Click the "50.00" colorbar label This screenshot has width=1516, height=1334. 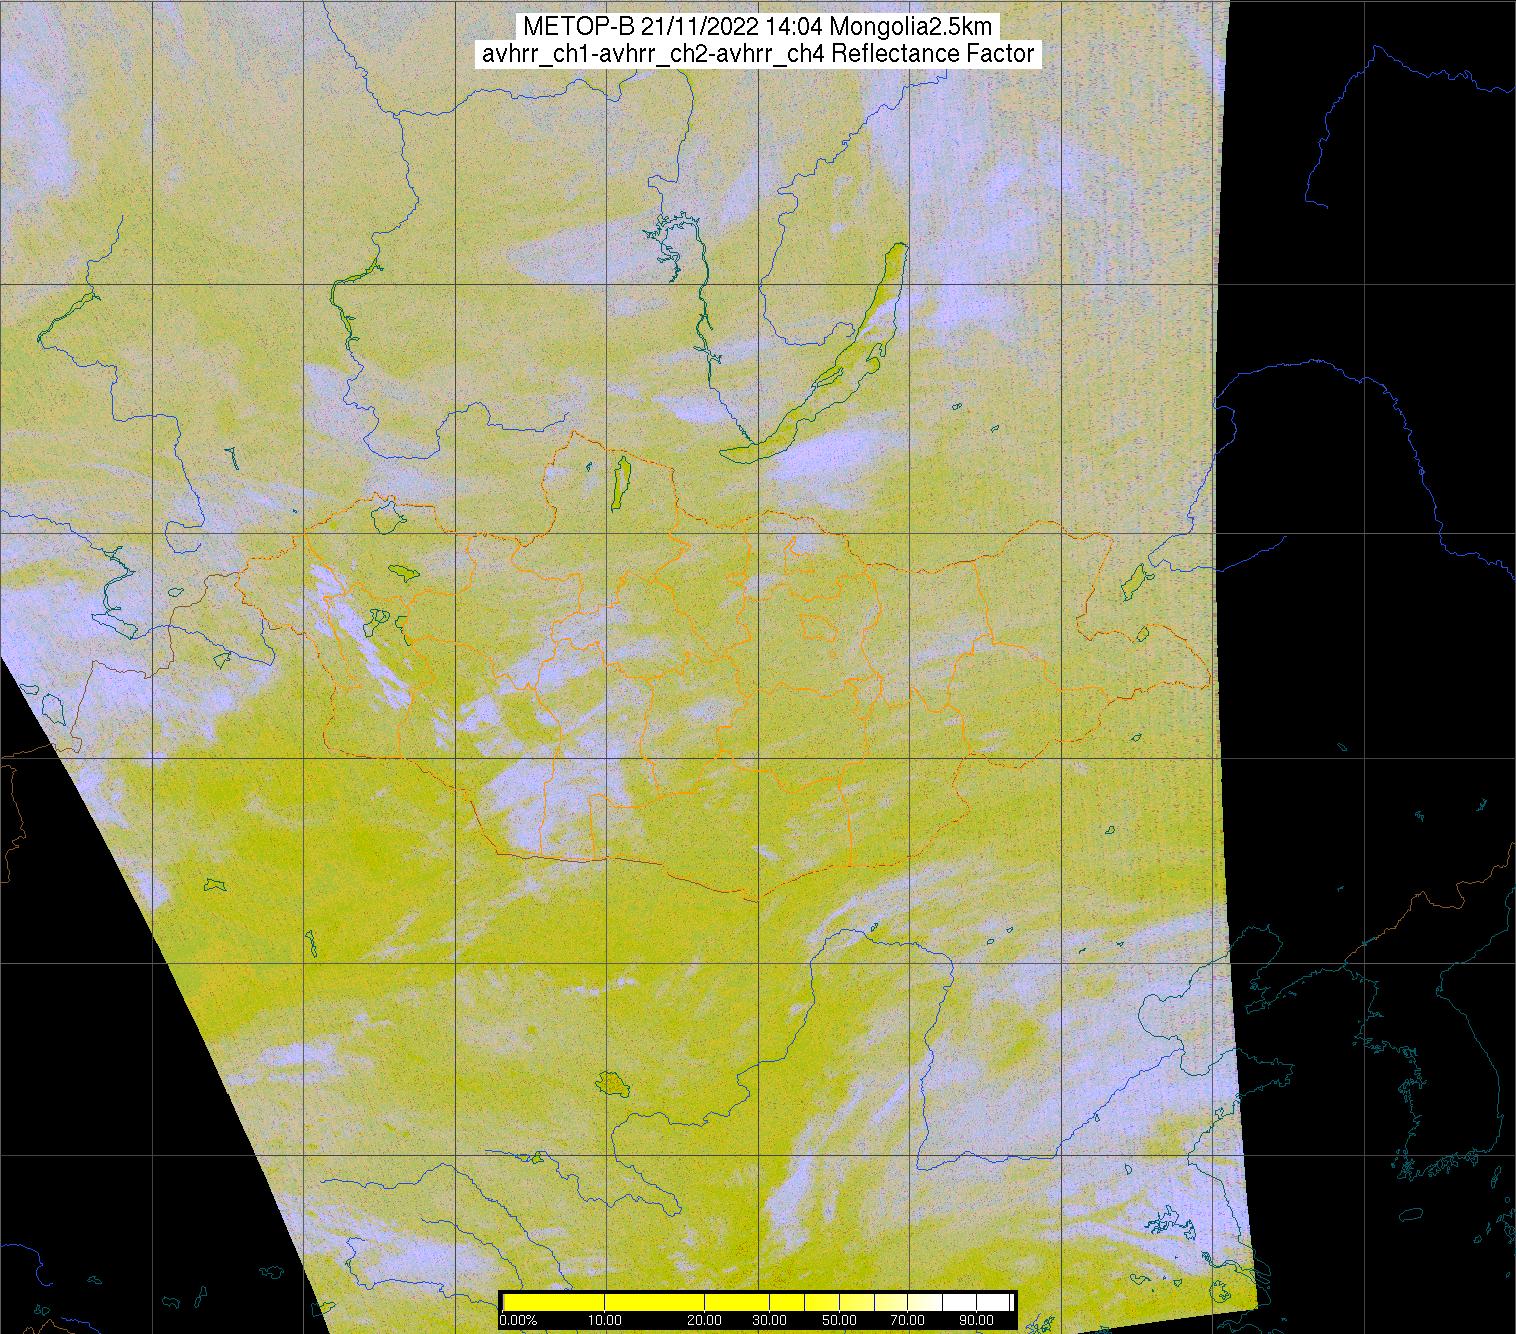click(840, 1320)
